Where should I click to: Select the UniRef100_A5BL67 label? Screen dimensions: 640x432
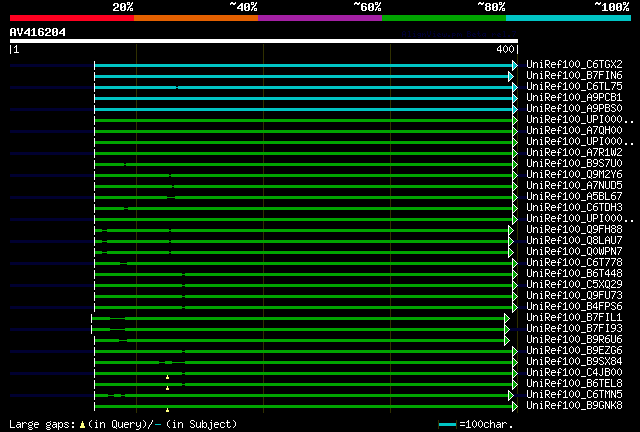click(574, 197)
